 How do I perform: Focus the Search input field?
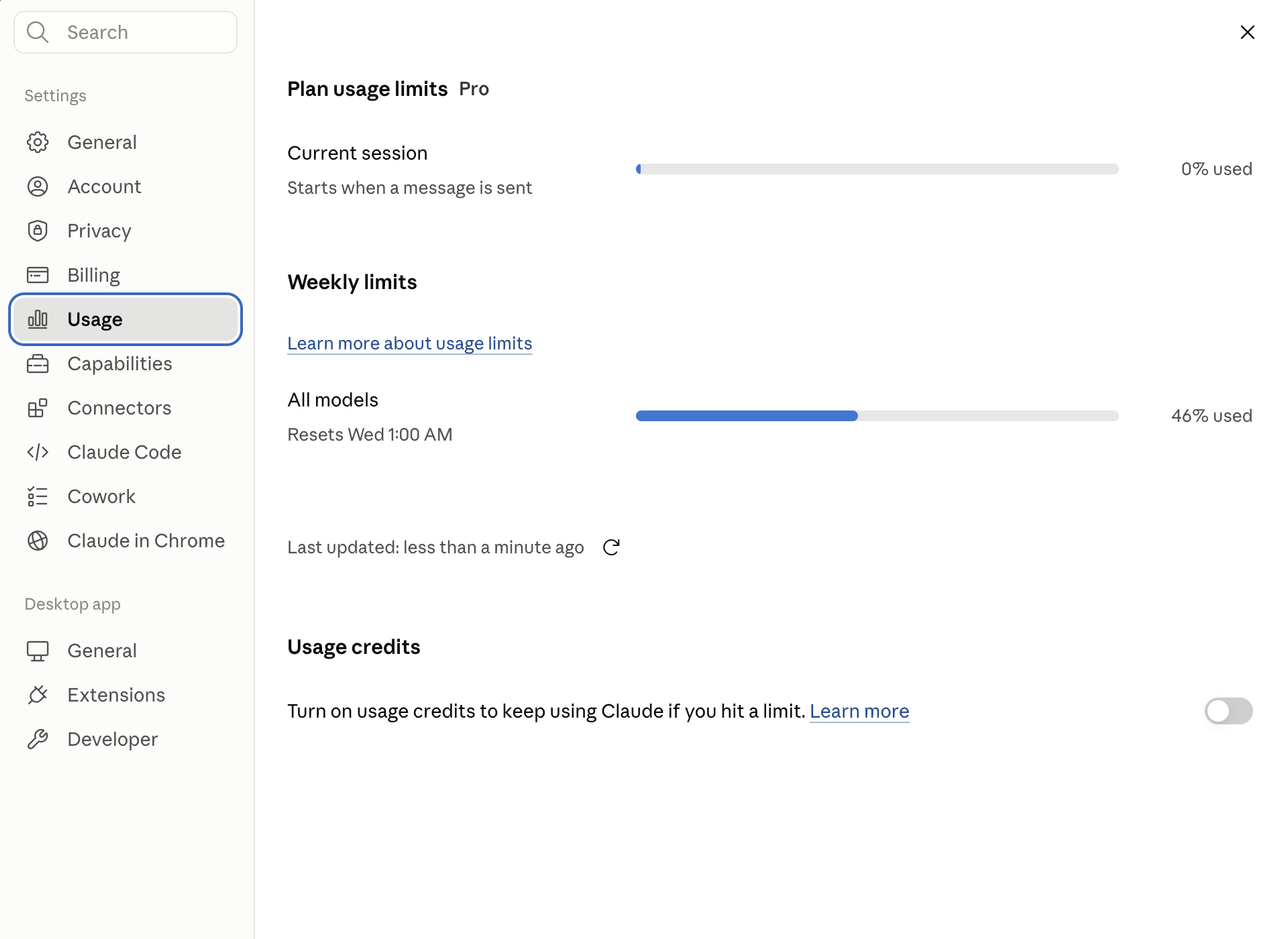click(126, 32)
